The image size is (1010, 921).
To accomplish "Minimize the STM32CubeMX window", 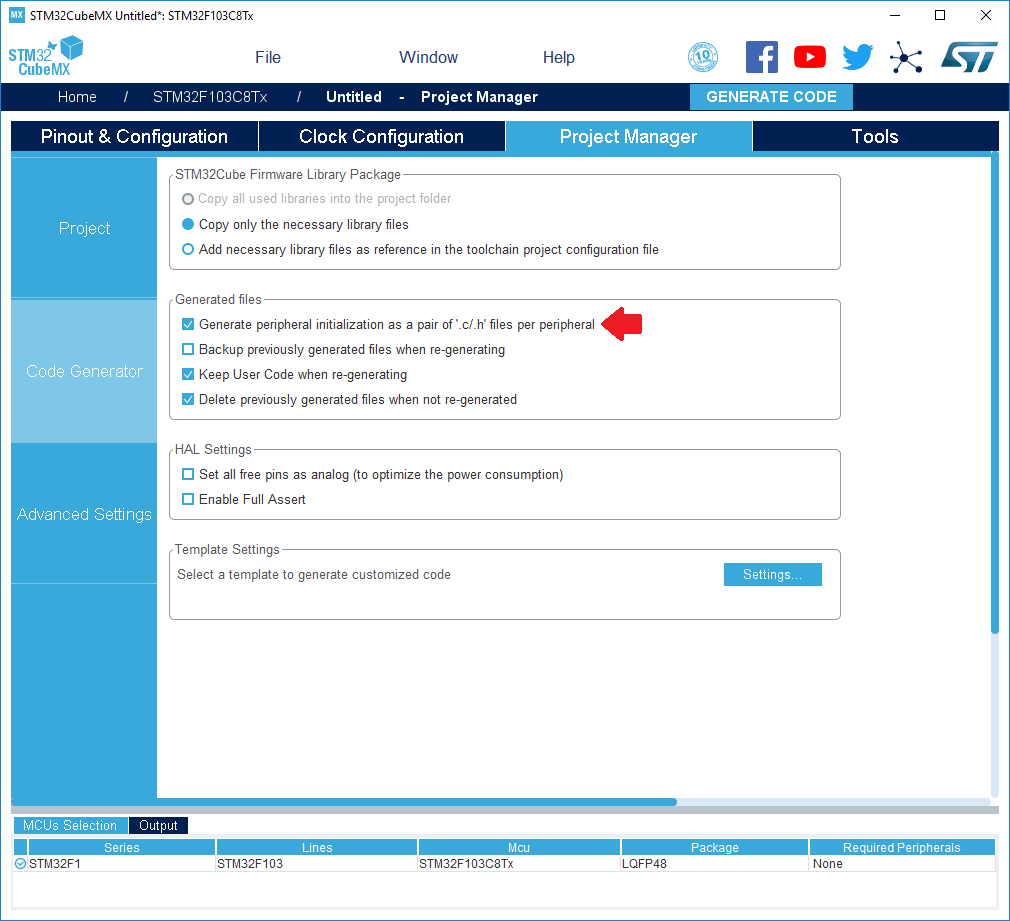I will [895, 15].
